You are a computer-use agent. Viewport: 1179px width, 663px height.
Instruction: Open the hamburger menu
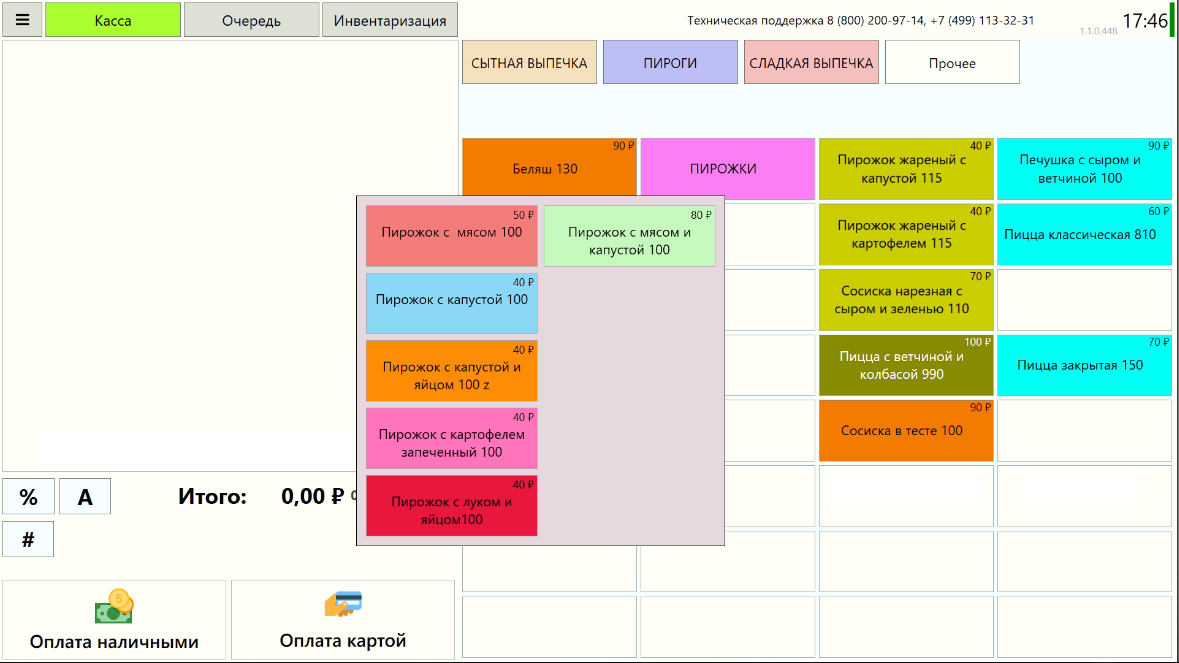pyautogui.click(x=22, y=20)
